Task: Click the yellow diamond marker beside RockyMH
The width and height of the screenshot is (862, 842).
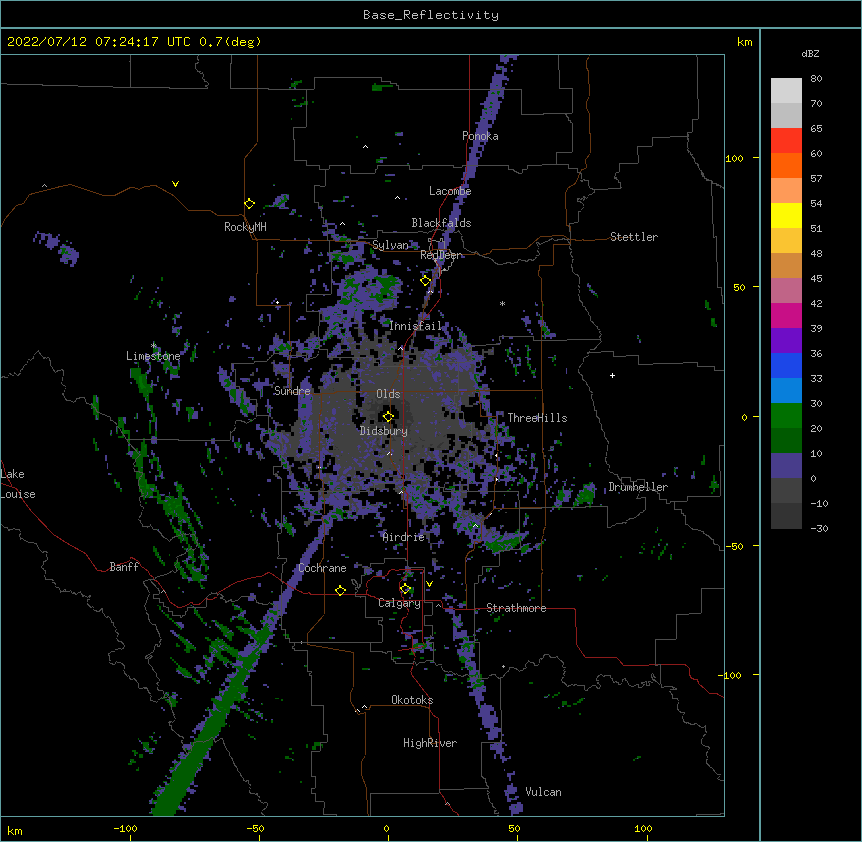Action: pos(249,204)
